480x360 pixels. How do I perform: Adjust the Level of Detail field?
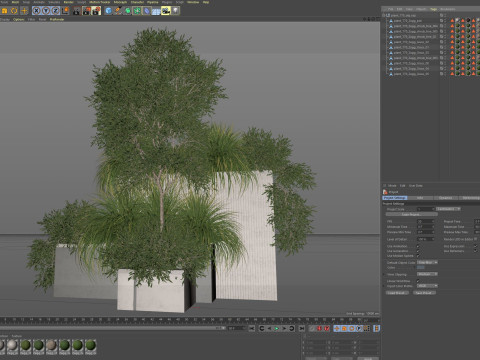coord(426,239)
